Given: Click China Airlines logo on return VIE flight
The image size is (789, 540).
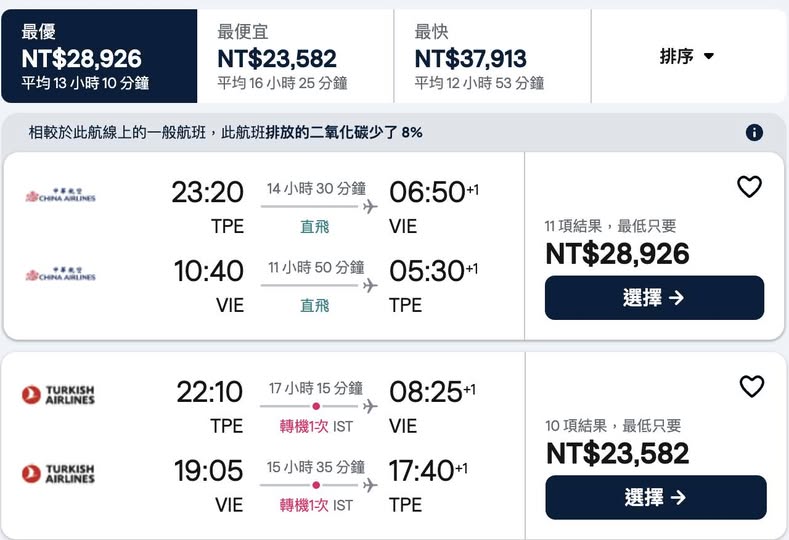Looking at the screenshot, I should point(60,274).
